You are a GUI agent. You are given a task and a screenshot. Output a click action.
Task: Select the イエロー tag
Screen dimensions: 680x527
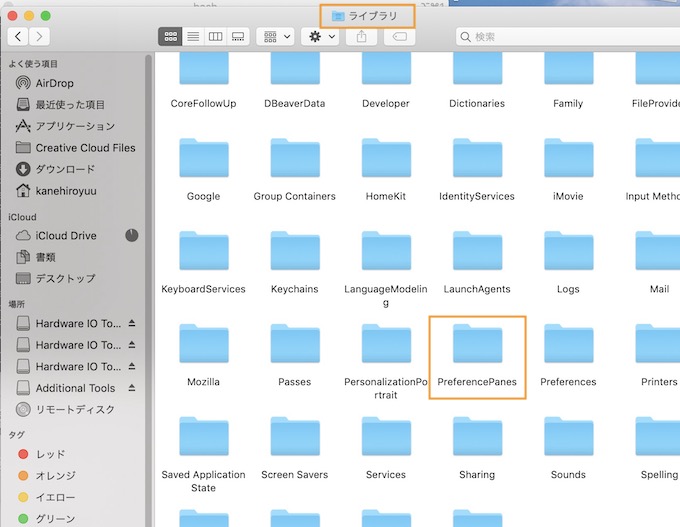pyautogui.click(x=47, y=497)
